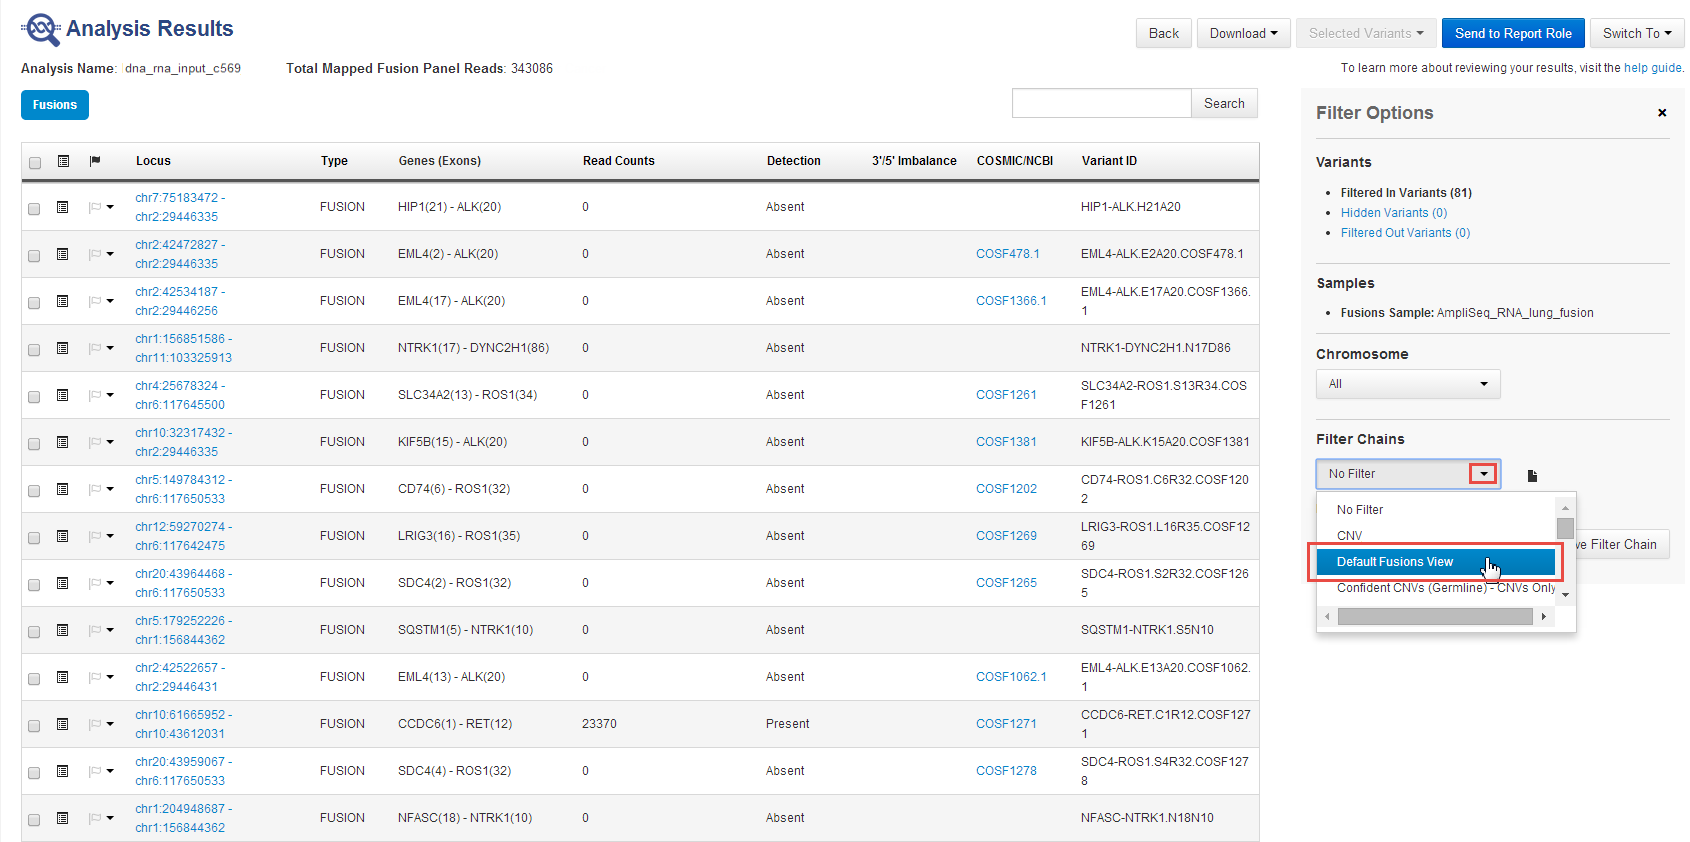Screen dimensions: 1690x842
Task: Click the document icon beside Filter Chains
Action: pyautogui.click(x=1532, y=476)
